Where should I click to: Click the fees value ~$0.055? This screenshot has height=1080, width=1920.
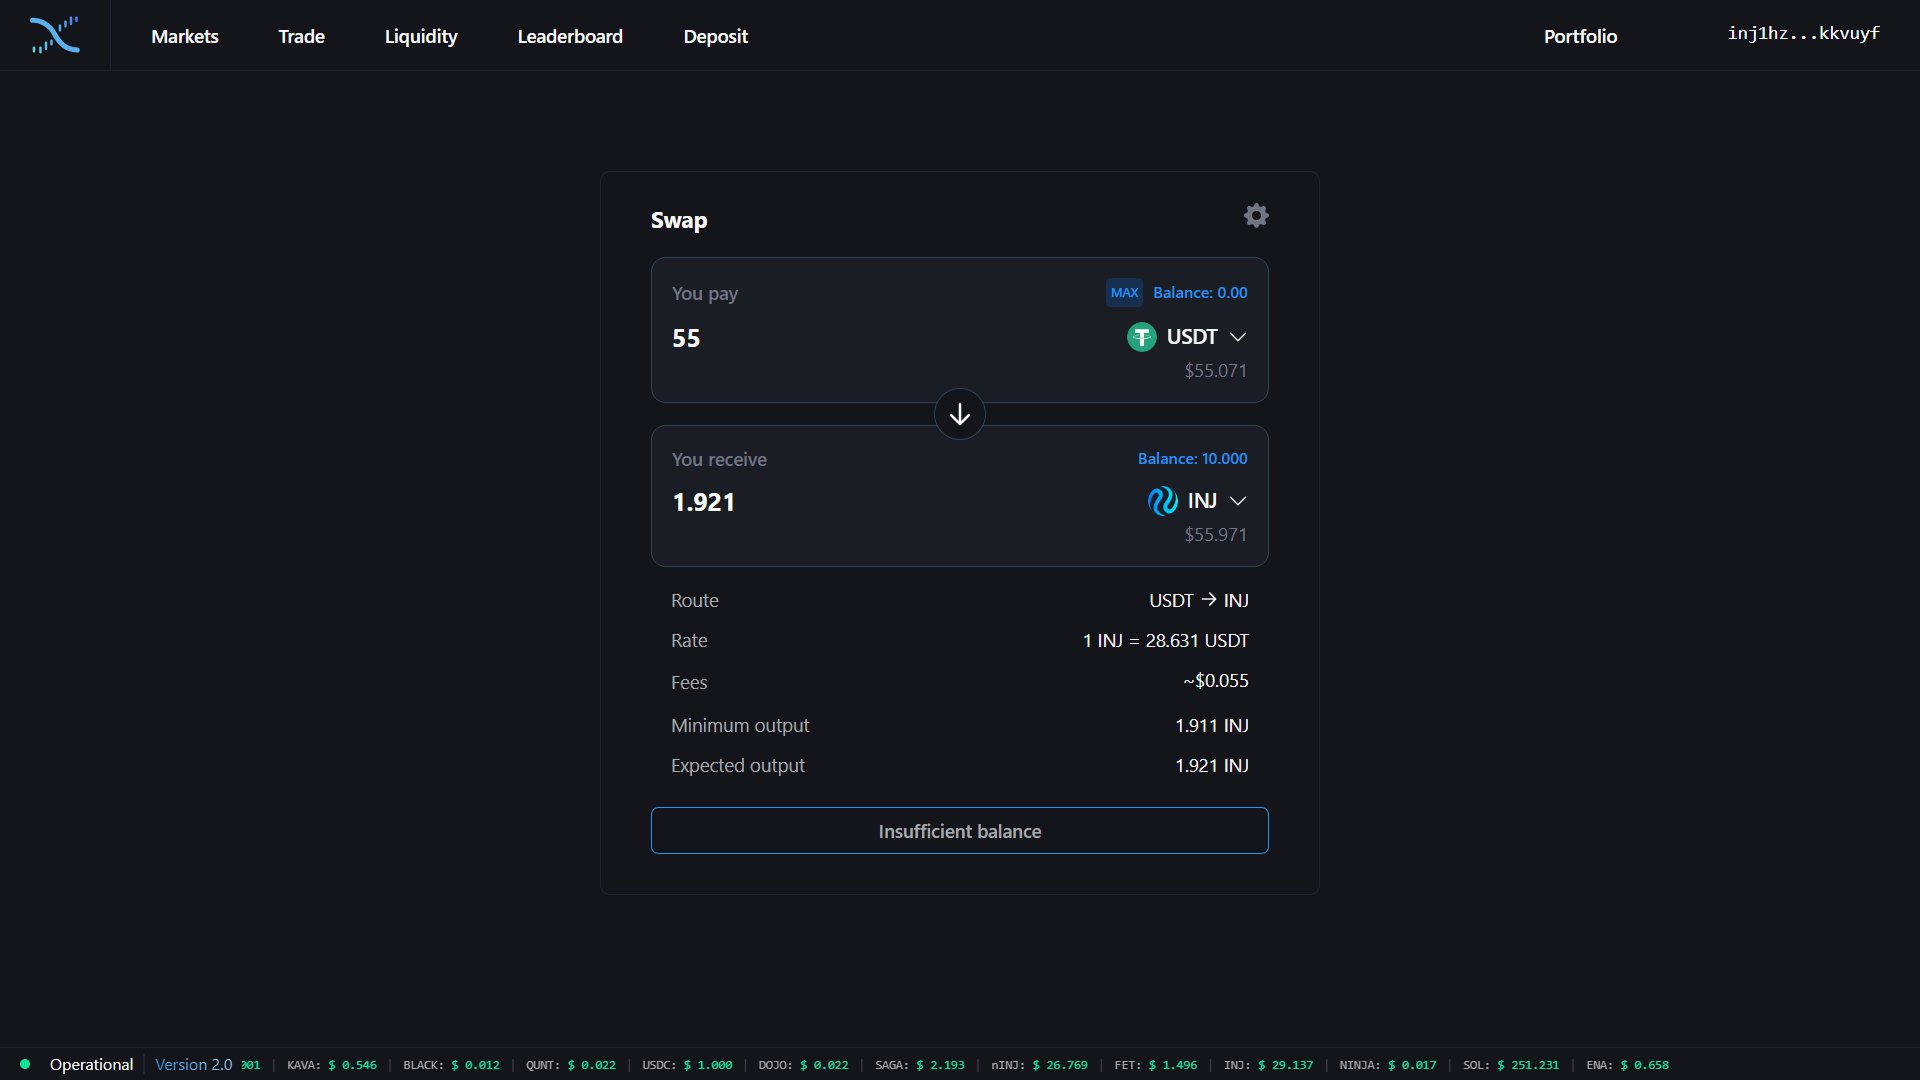pyautogui.click(x=1216, y=681)
